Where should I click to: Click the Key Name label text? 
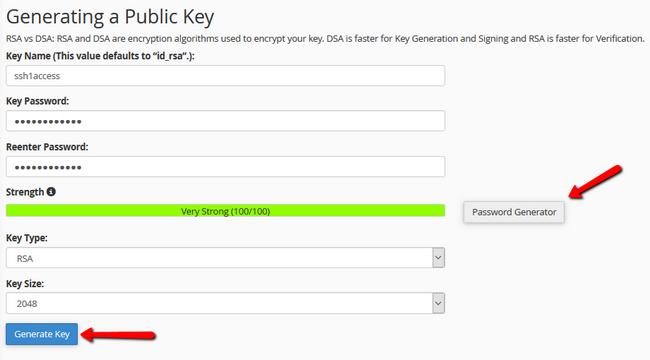tap(100, 56)
